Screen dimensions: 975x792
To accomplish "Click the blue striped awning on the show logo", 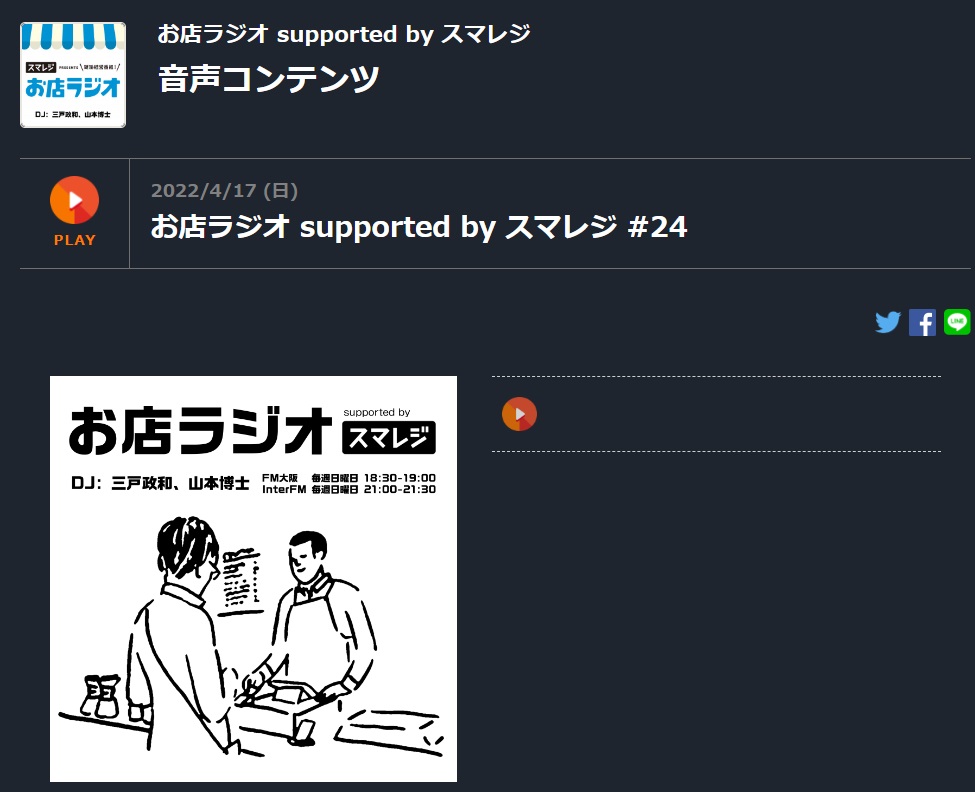I will point(73,36).
